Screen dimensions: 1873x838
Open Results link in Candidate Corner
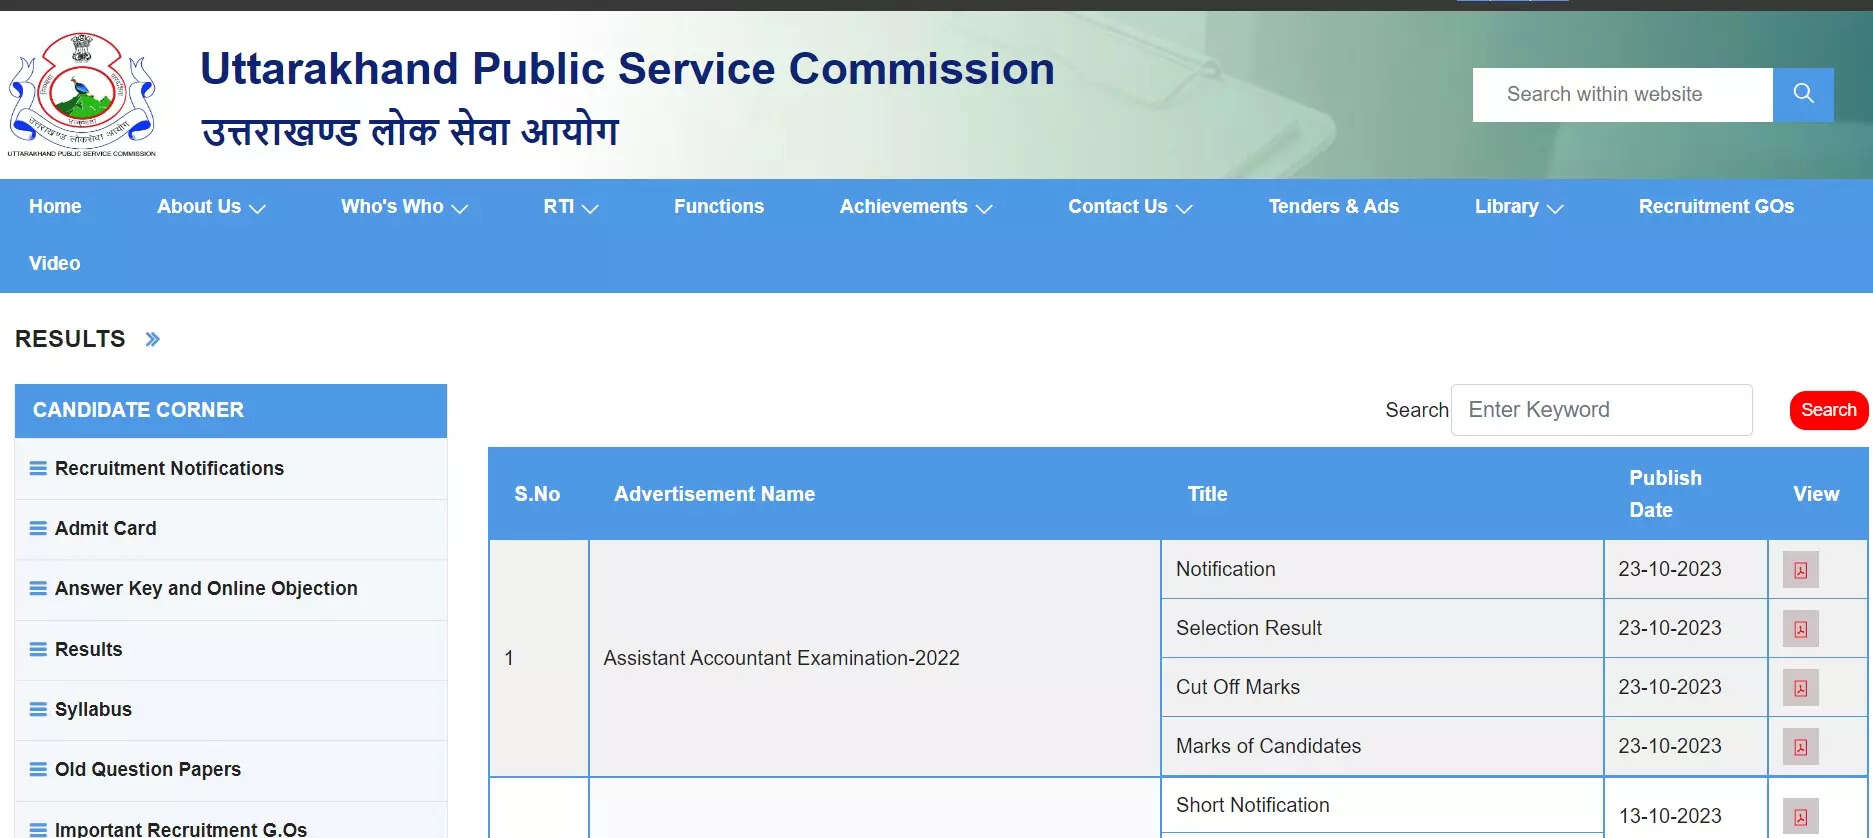[x=88, y=649]
